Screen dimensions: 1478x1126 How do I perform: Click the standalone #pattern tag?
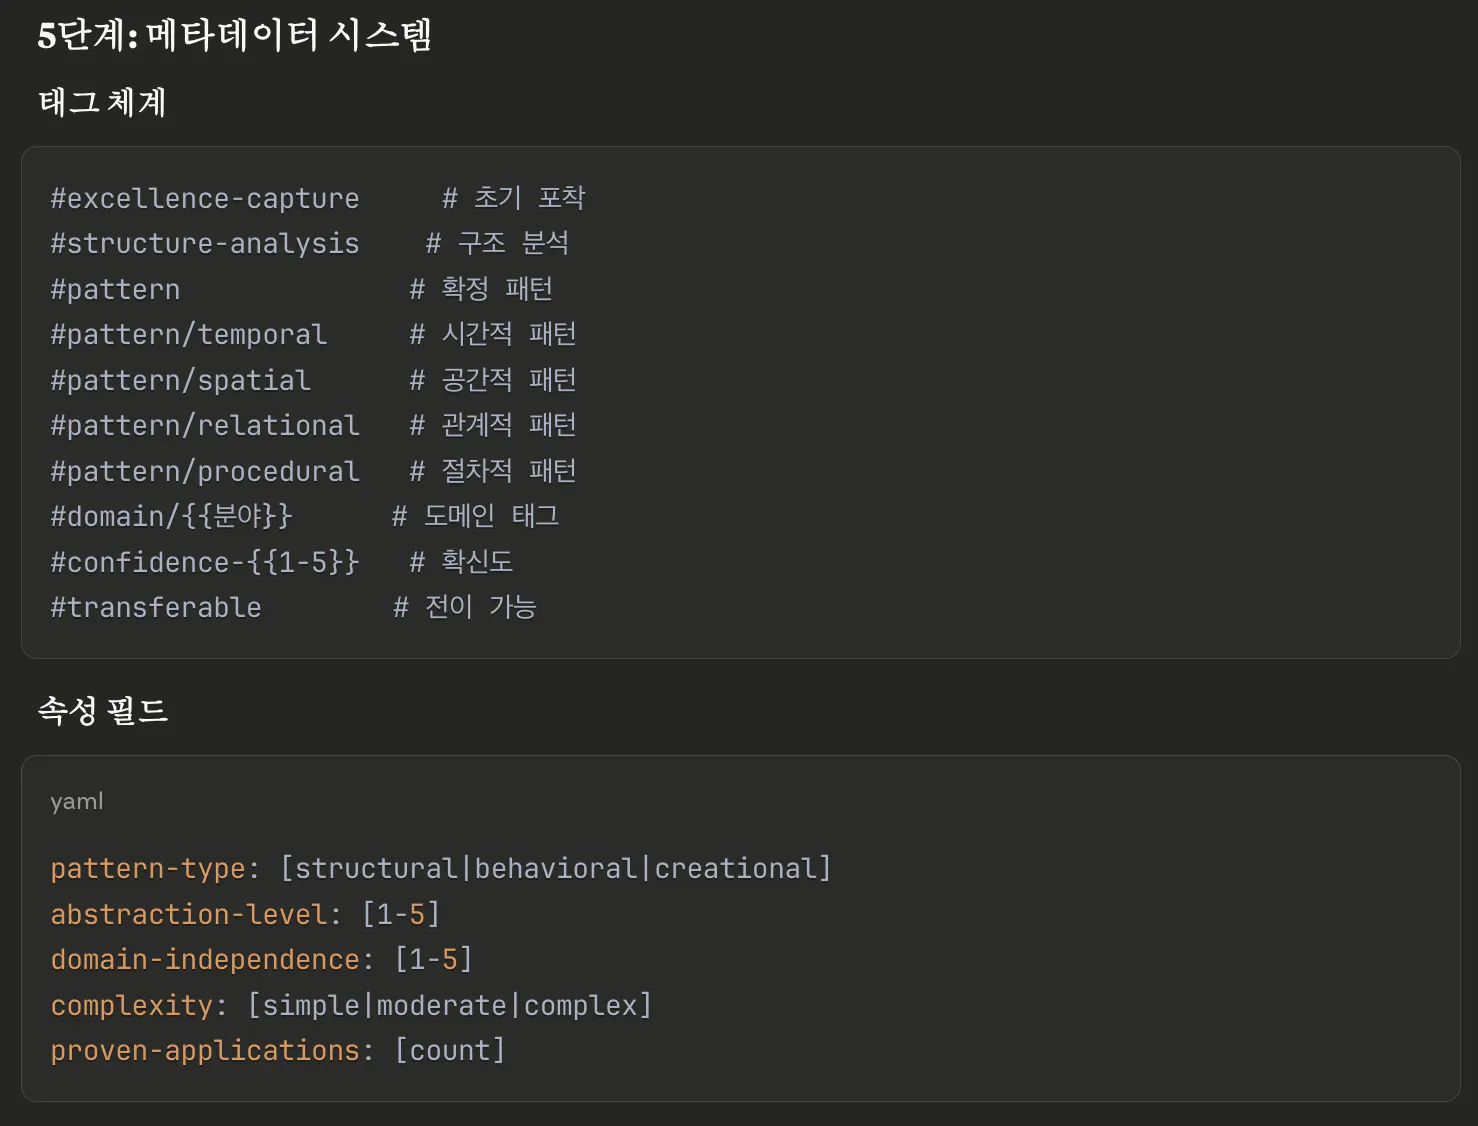[x=115, y=290]
